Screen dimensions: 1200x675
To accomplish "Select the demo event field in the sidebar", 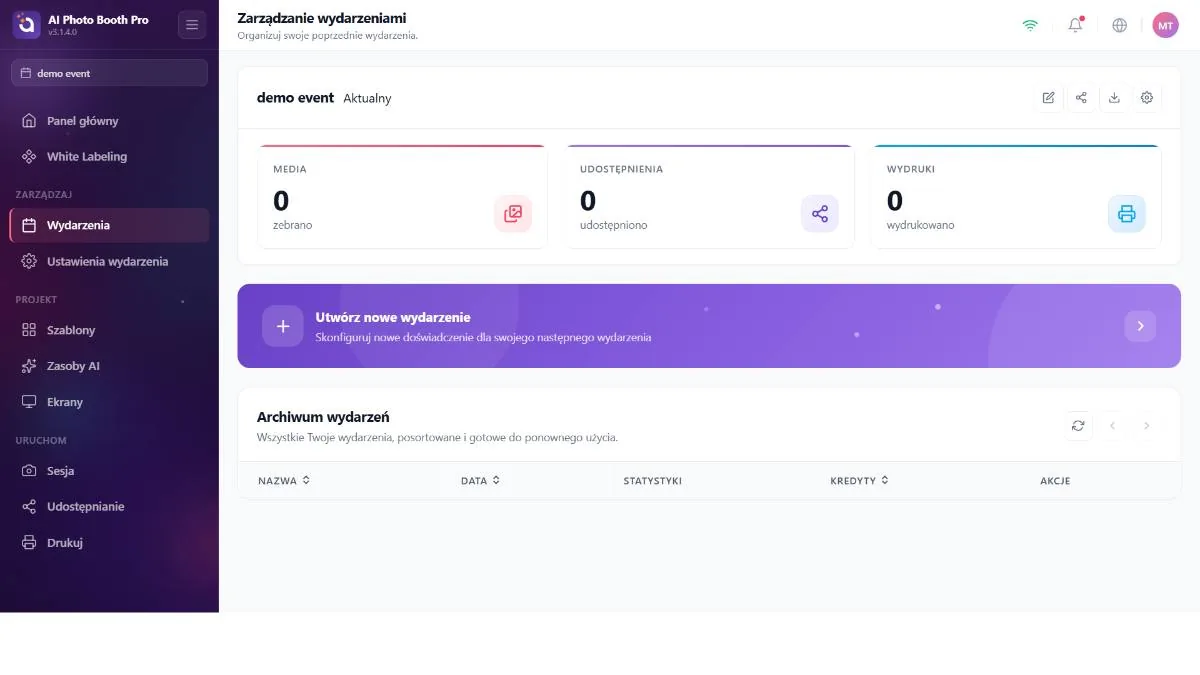I will coord(109,73).
